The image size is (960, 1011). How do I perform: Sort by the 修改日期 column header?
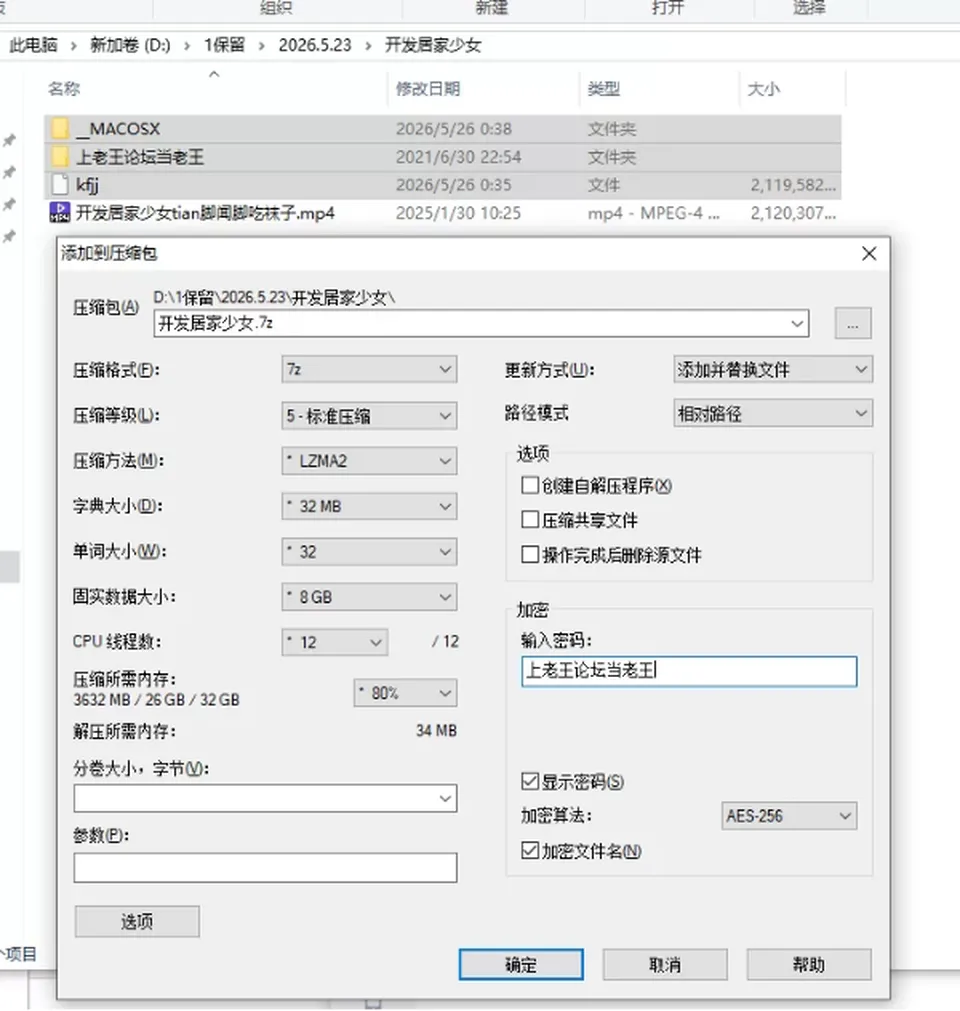click(427, 88)
